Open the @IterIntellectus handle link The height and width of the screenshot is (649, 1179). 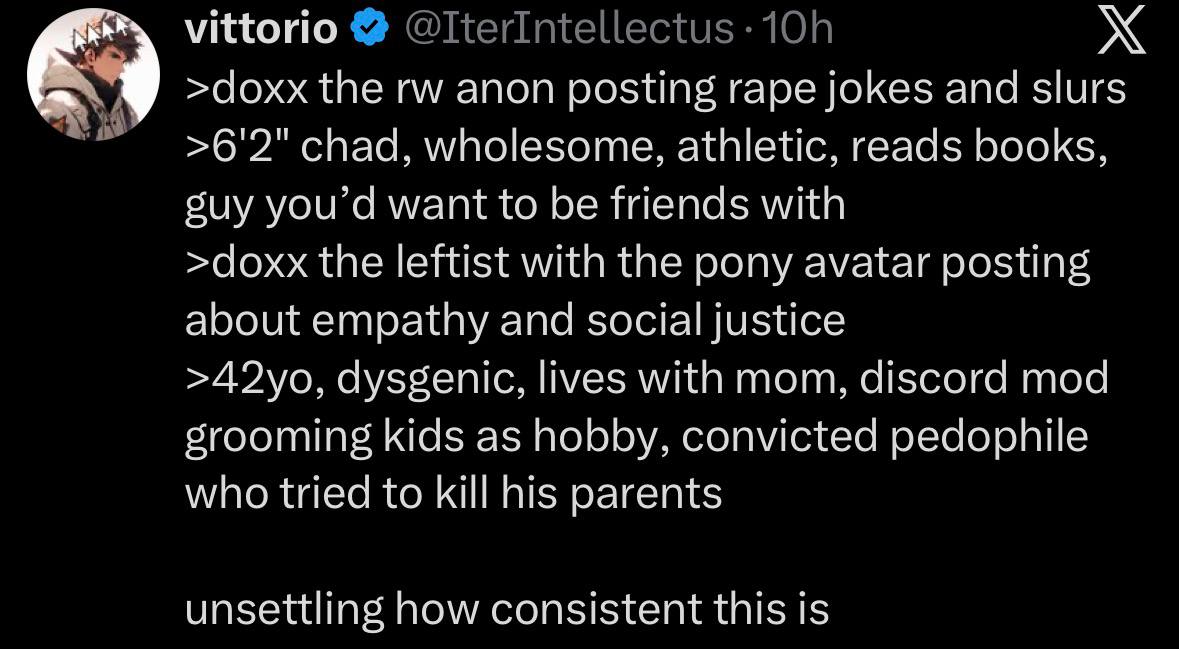coord(567,30)
